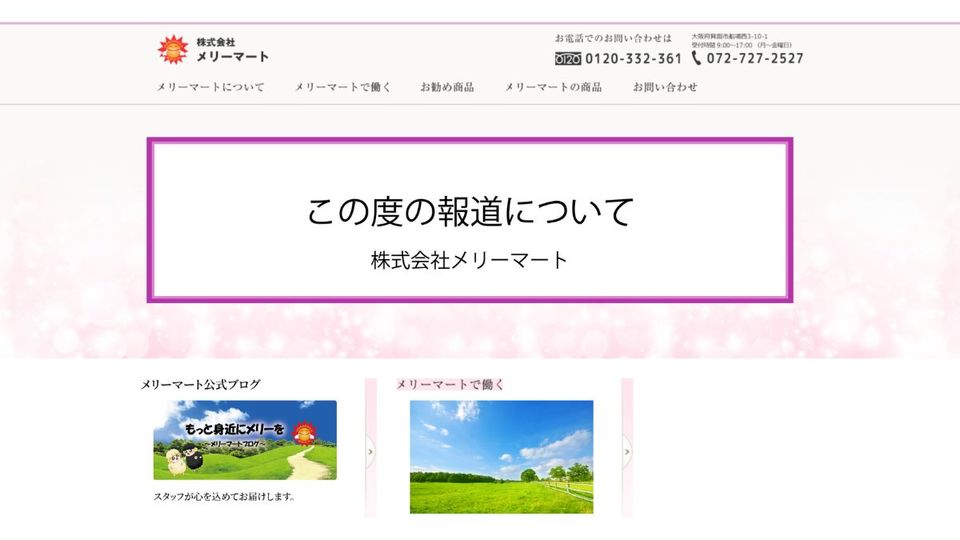Viewport: 960px width, 540px height.
Task: Click the sun logo inside blog banner
Action: [307, 432]
